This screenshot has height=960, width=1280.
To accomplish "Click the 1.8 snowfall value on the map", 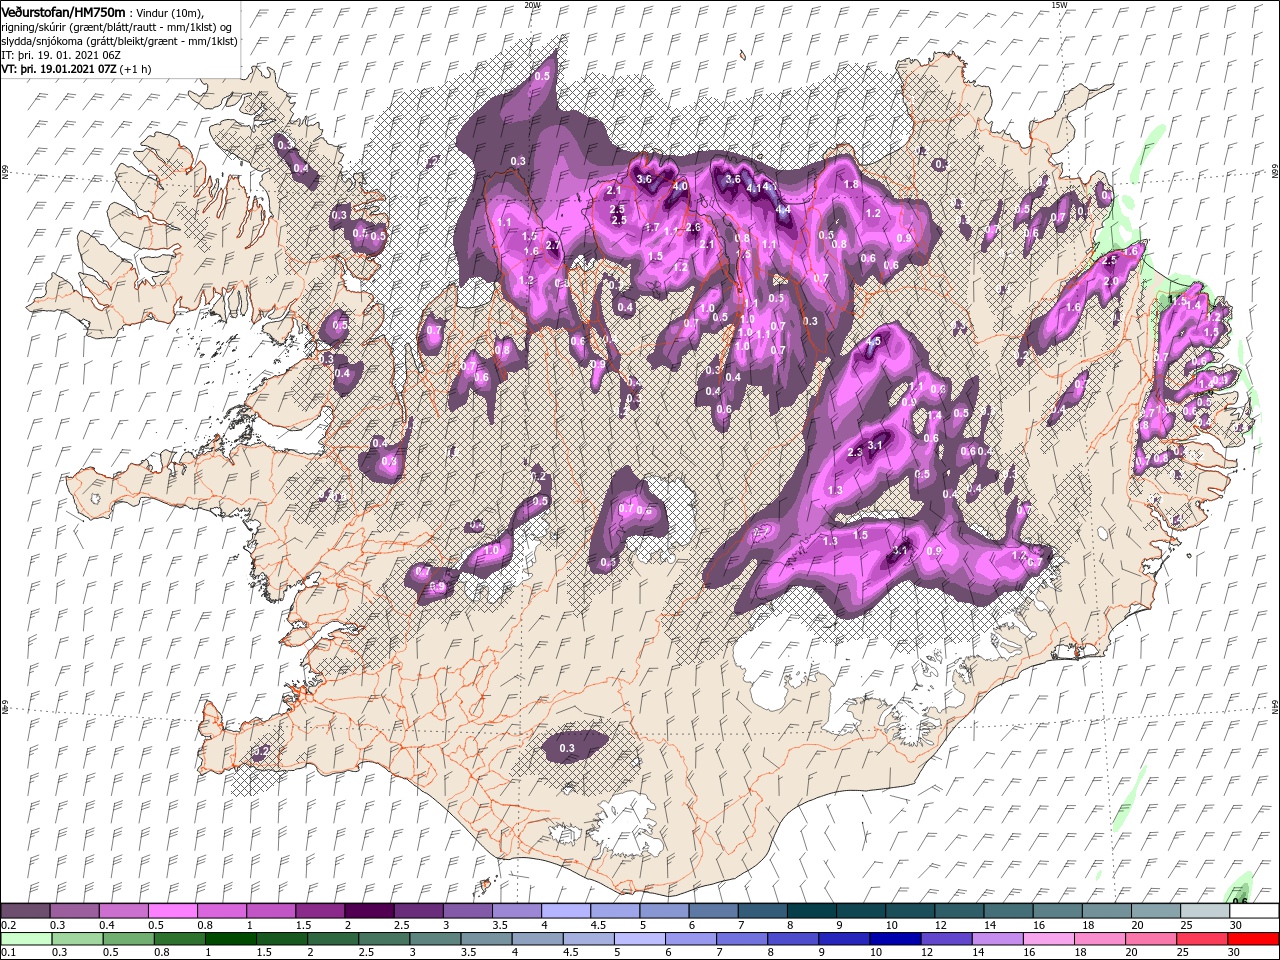I will pyautogui.click(x=852, y=185).
